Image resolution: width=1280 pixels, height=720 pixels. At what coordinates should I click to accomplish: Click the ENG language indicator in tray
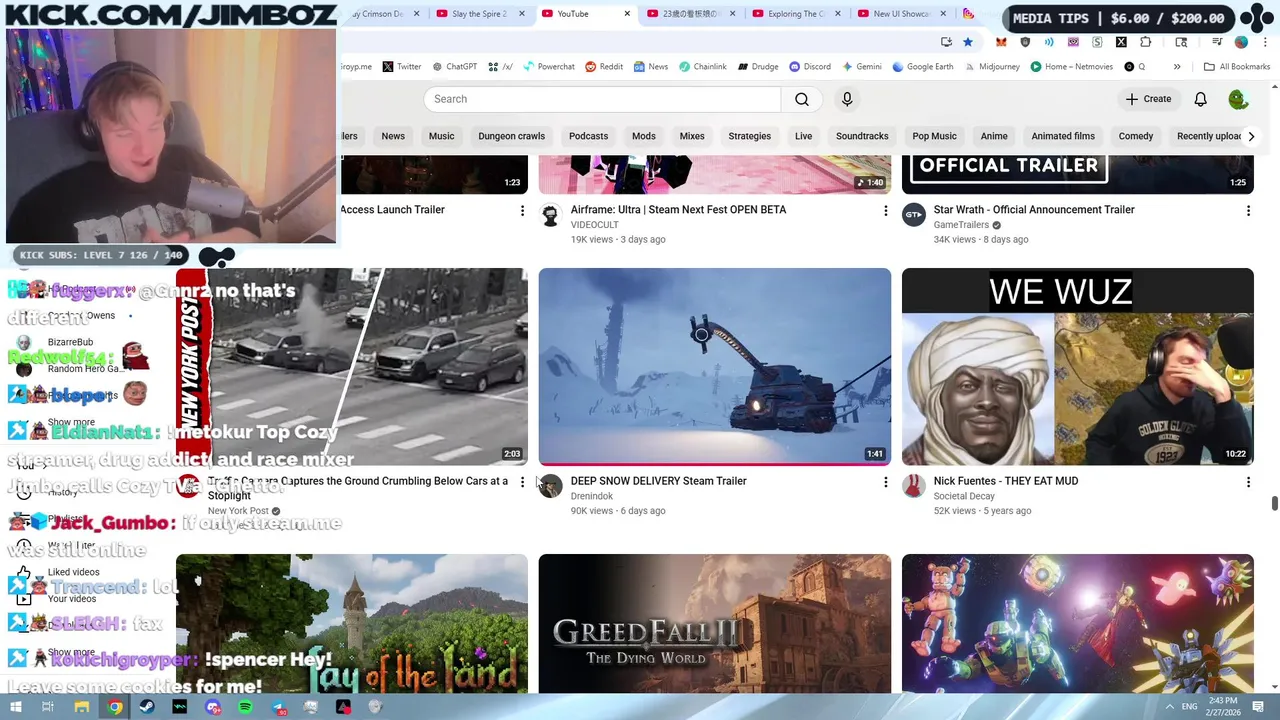pos(1190,707)
